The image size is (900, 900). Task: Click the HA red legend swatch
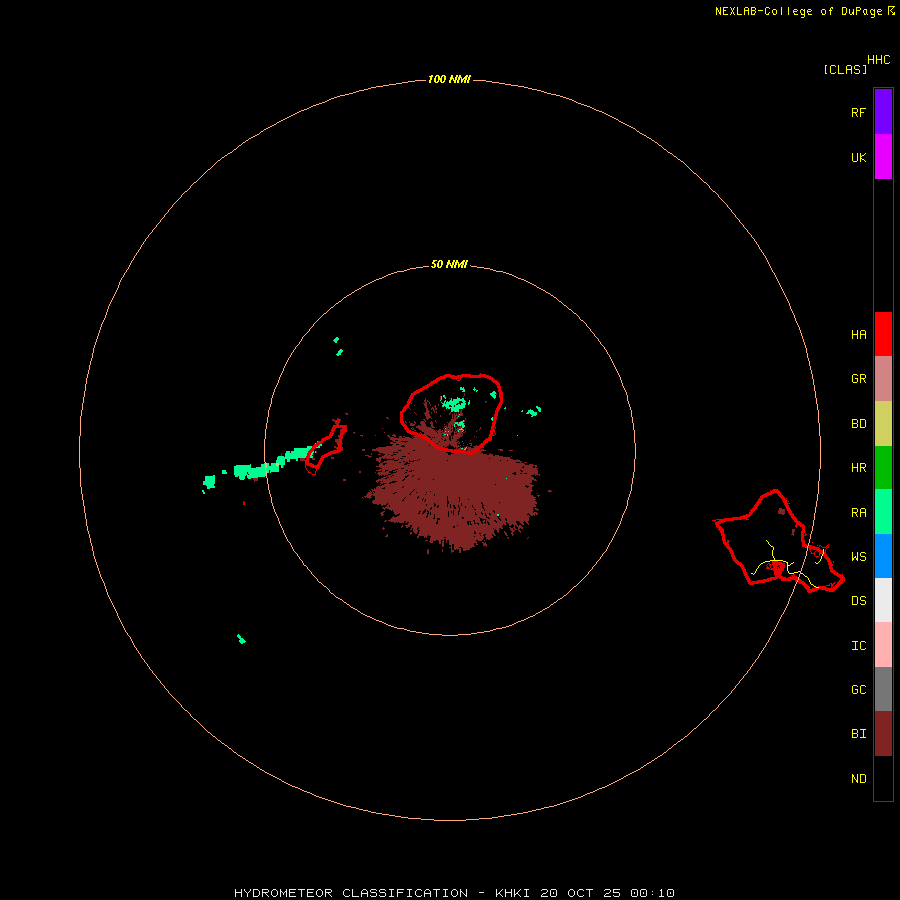tap(883, 334)
